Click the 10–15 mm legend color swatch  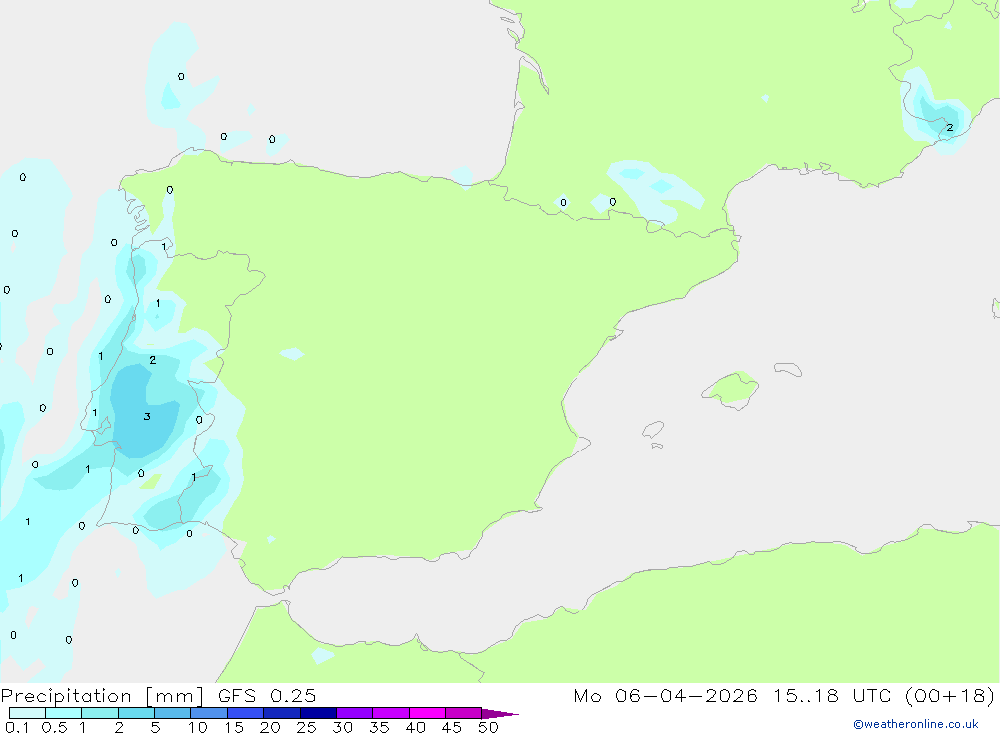pyautogui.click(x=209, y=713)
